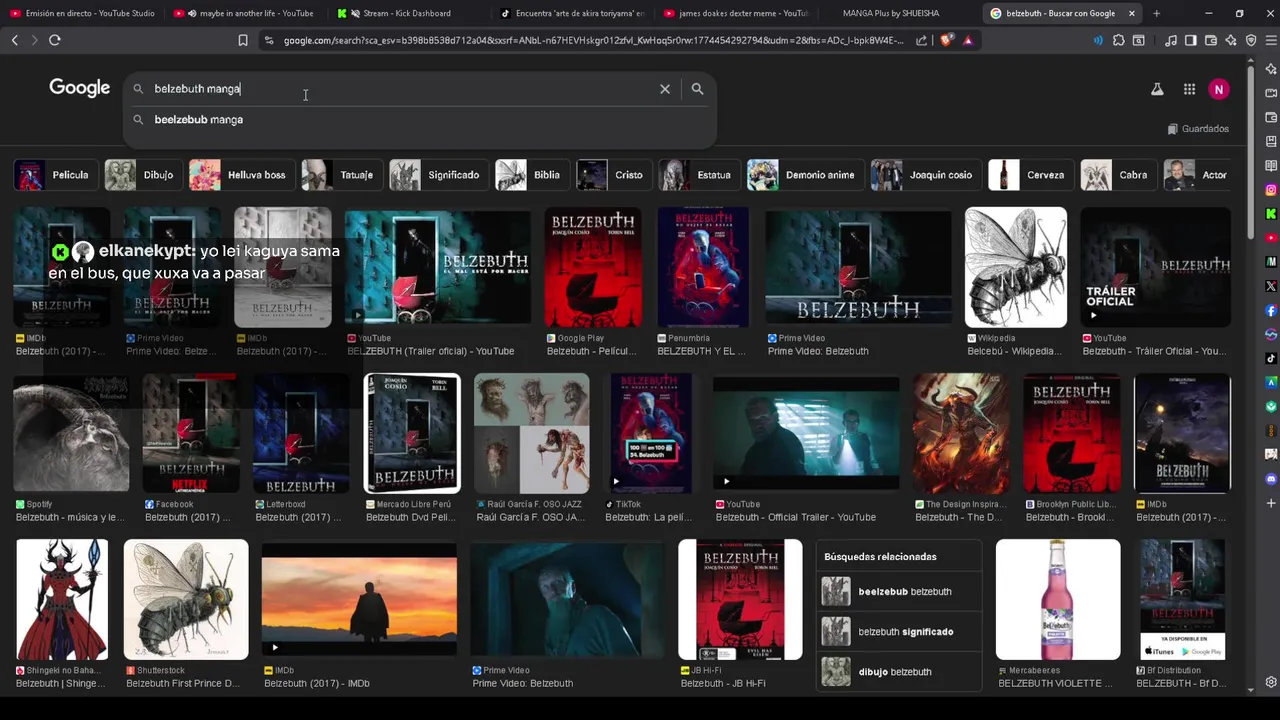Viewport: 1280px width, 720px height.
Task: Switch to 'arte de akira toriyama' TikTok tab
Action: [571, 13]
